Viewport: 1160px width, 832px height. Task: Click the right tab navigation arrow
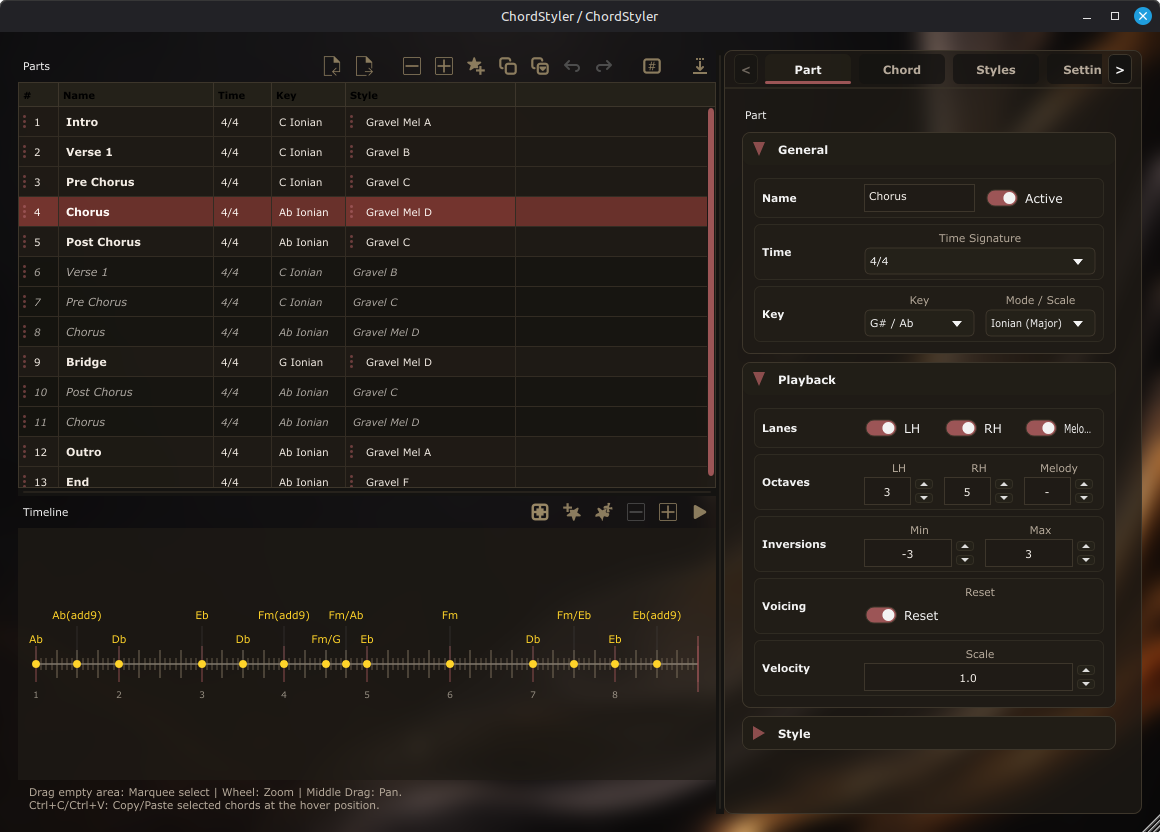(1119, 70)
